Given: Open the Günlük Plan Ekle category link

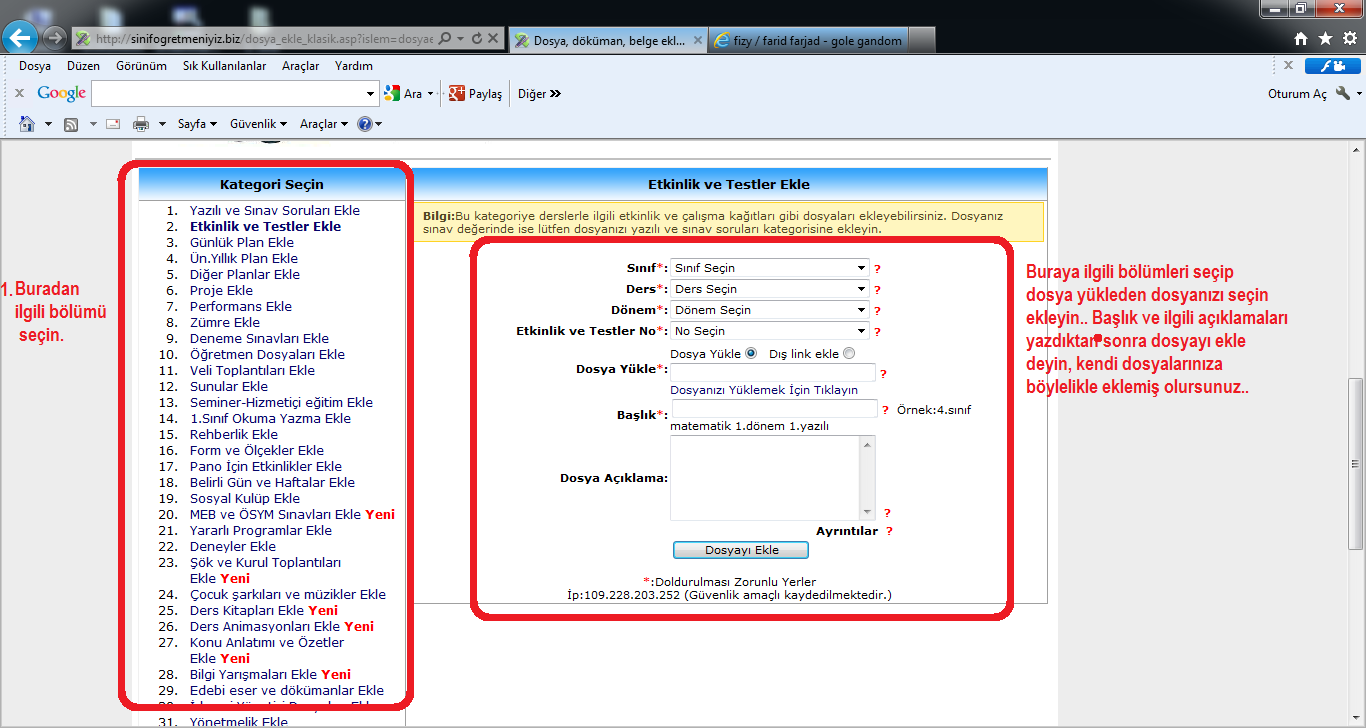Looking at the screenshot, I should click(242, 242).
